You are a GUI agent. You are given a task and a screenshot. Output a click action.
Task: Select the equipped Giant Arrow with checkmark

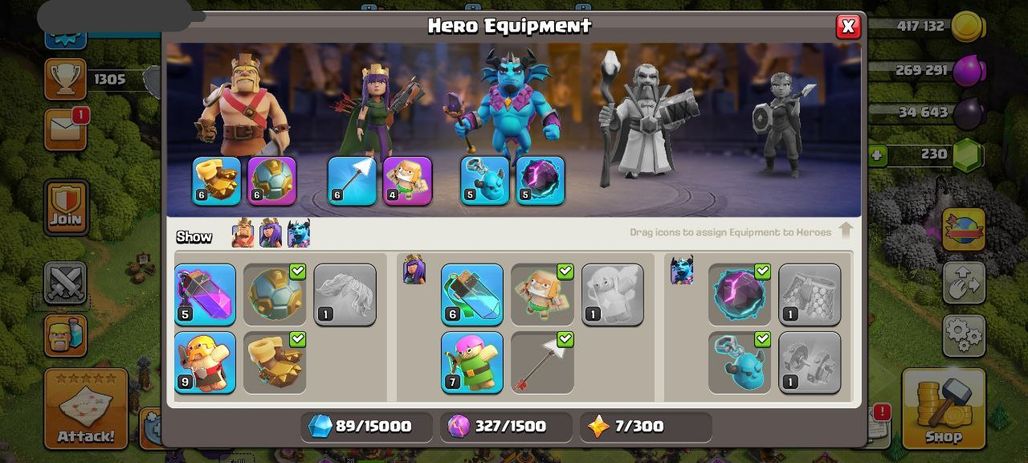point(542,362)
